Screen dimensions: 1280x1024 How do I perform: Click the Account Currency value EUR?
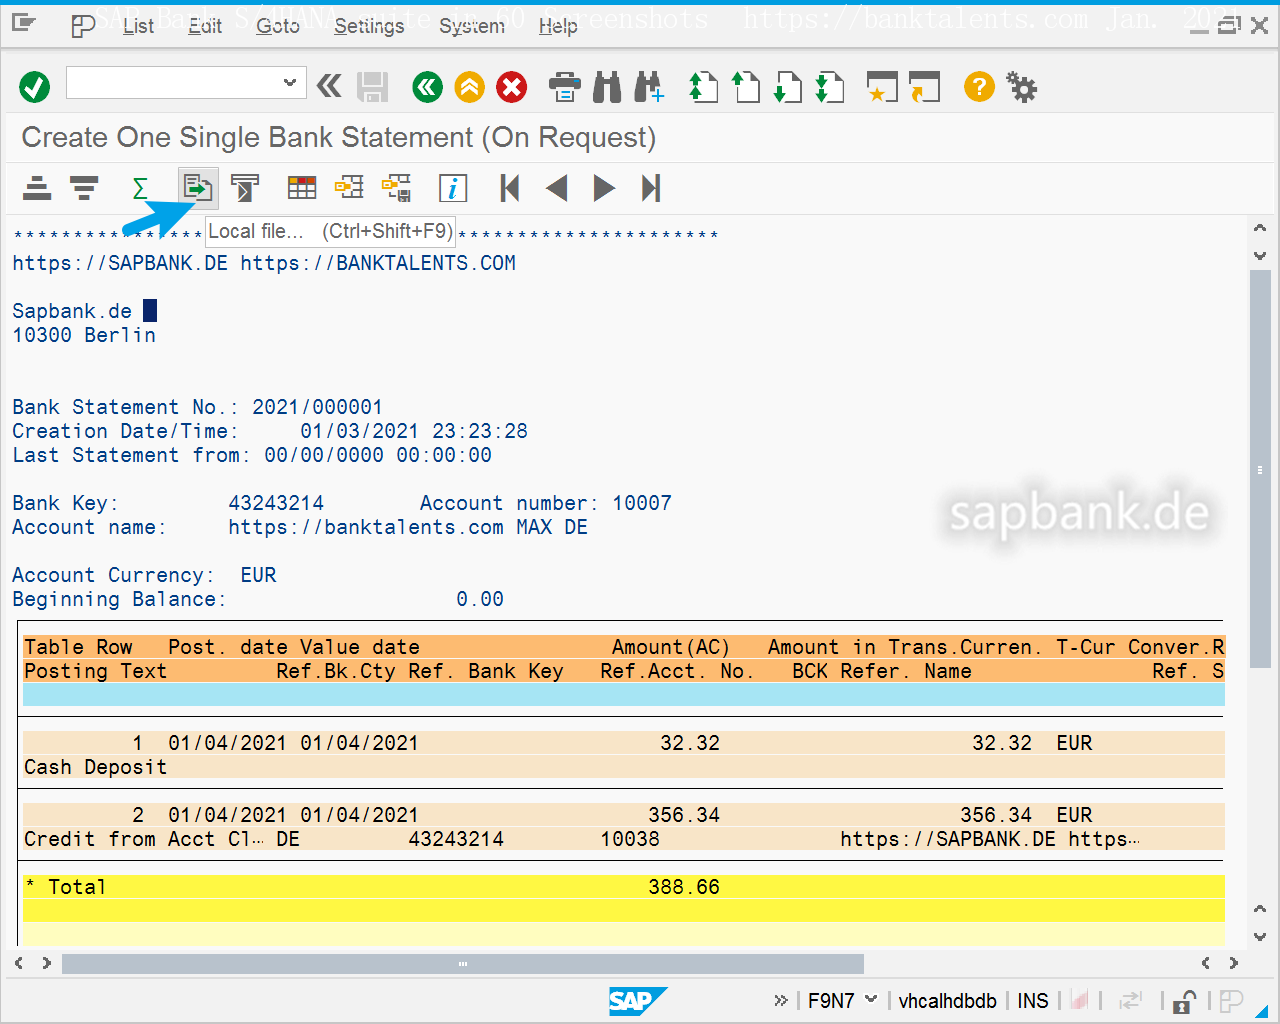tap(258, 575)
